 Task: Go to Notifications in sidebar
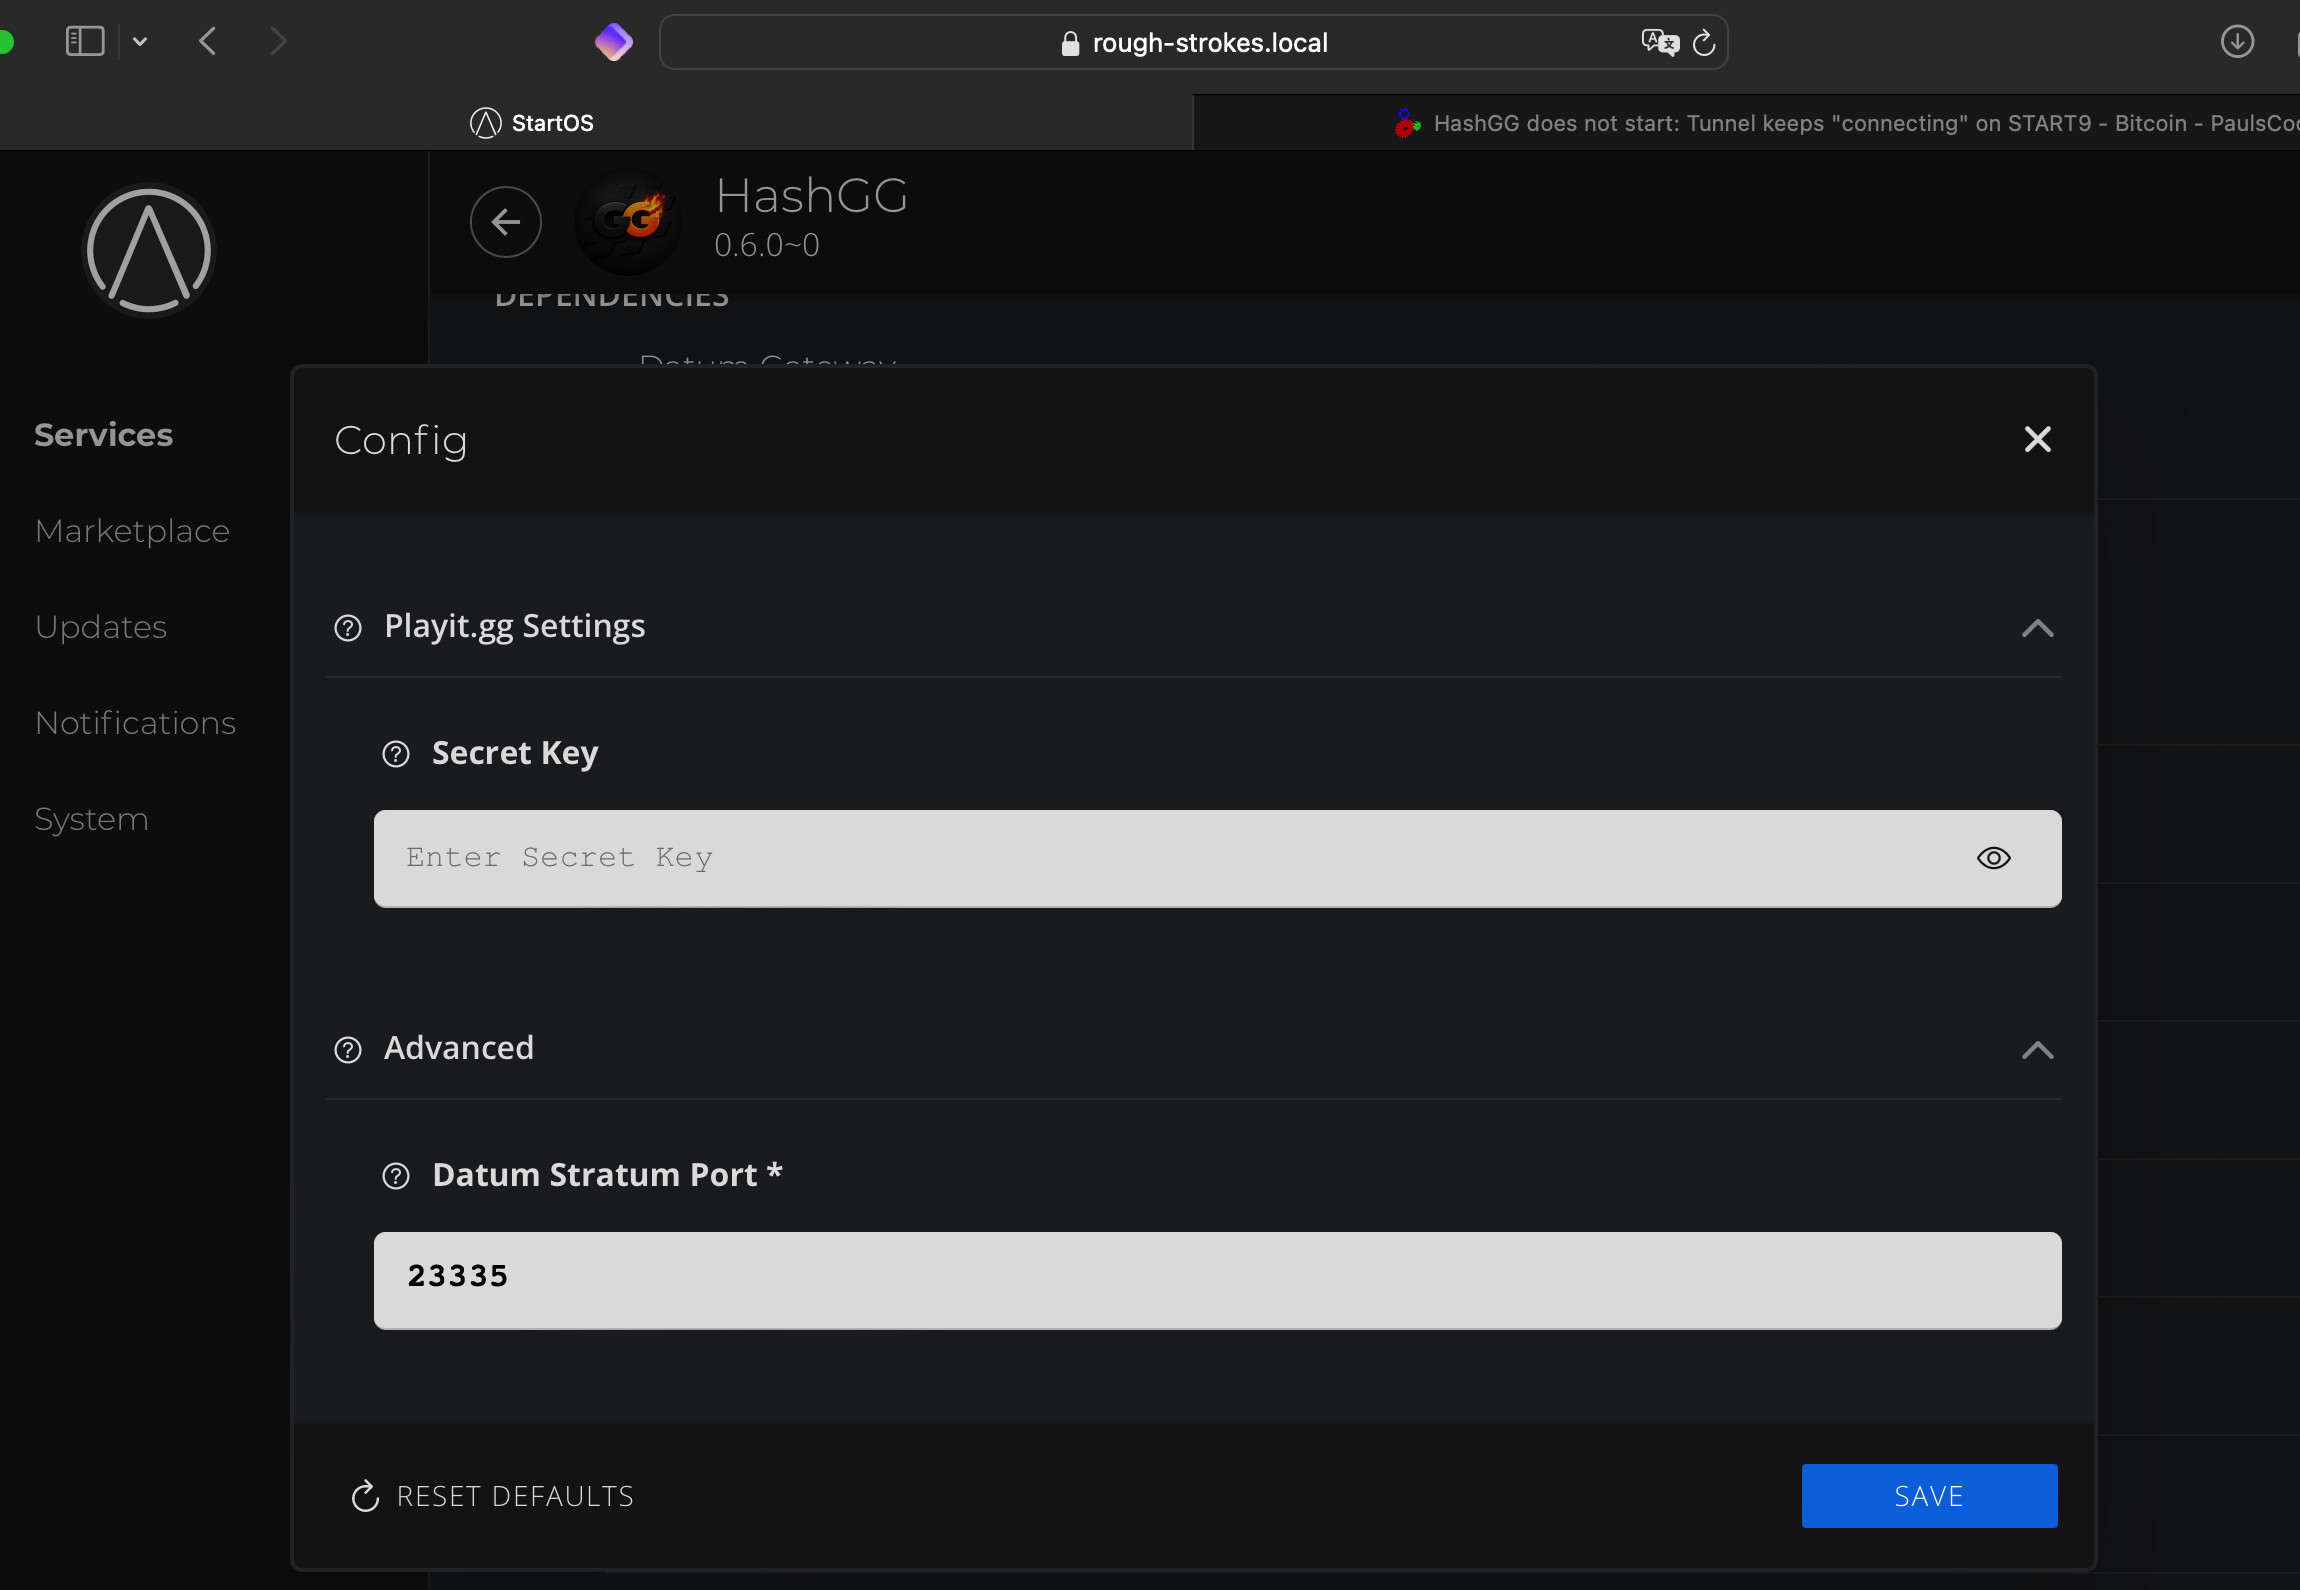pos(135,723)
